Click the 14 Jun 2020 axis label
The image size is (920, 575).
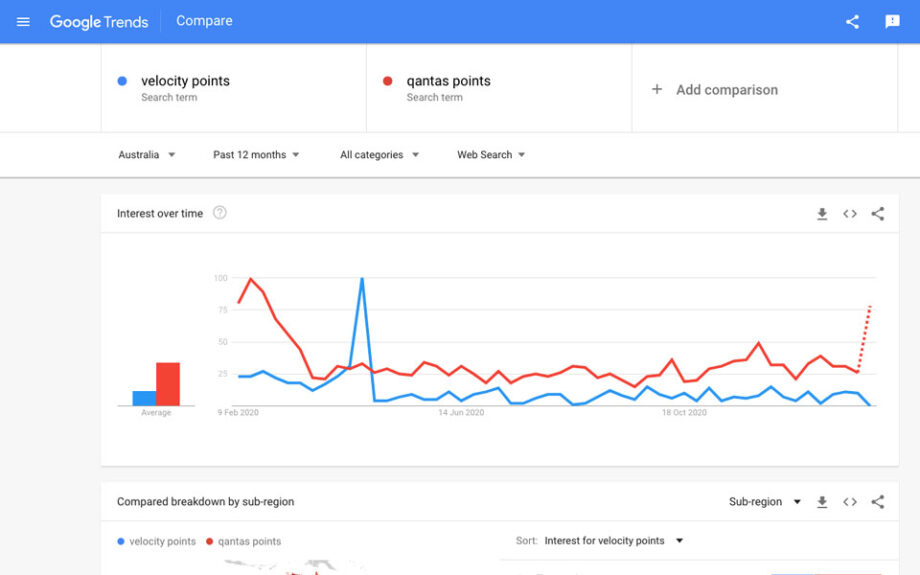(461, 413)
